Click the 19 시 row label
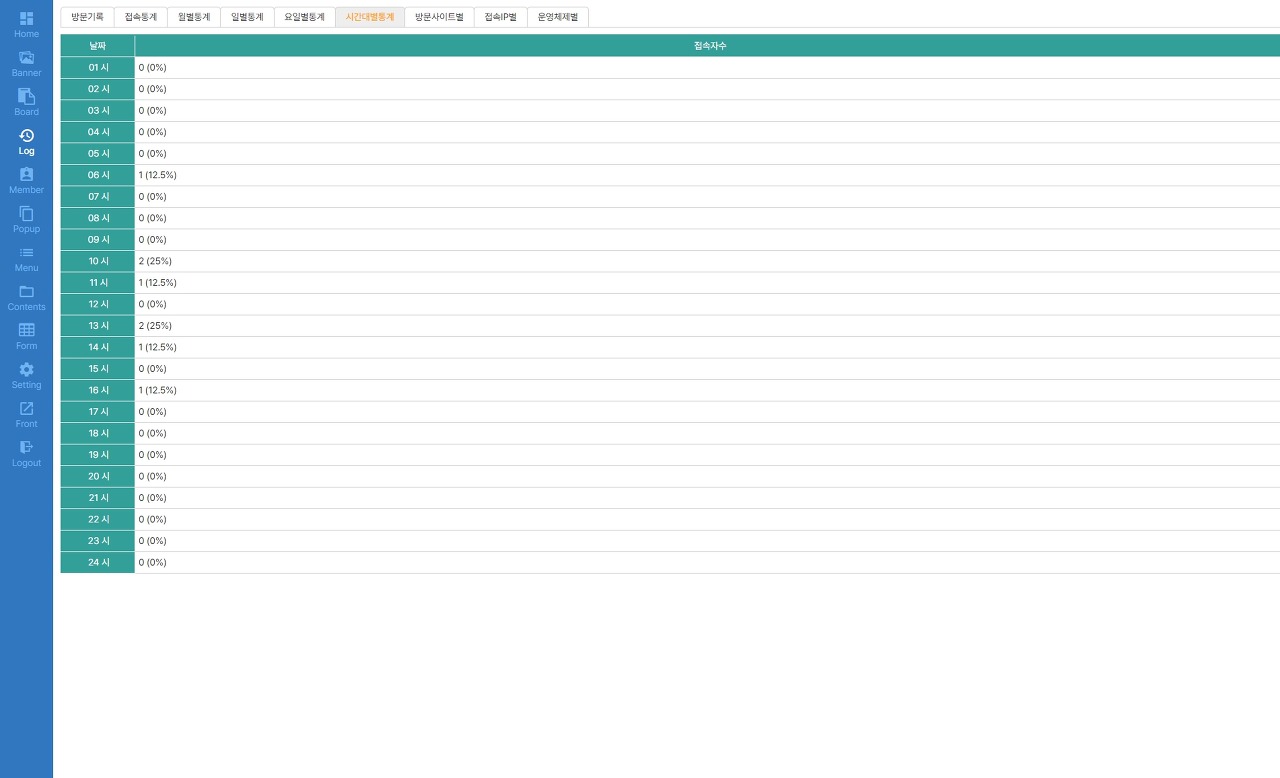This screenshot has height=778, width=1280. click(x=97, y=454)
